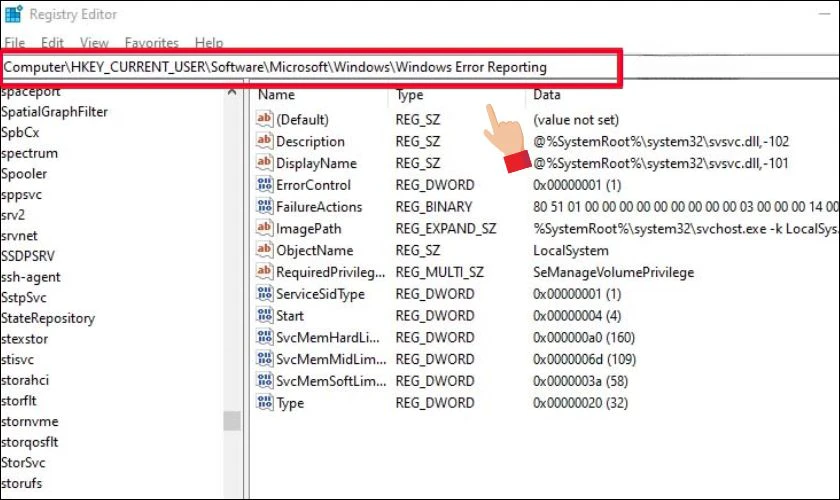Image resolution: width=840 pixels, height=500 pixels.
Task: Click the SvcMemMidLimit DWORD icon
Action: pyautogui.click(x=265, y=359)
